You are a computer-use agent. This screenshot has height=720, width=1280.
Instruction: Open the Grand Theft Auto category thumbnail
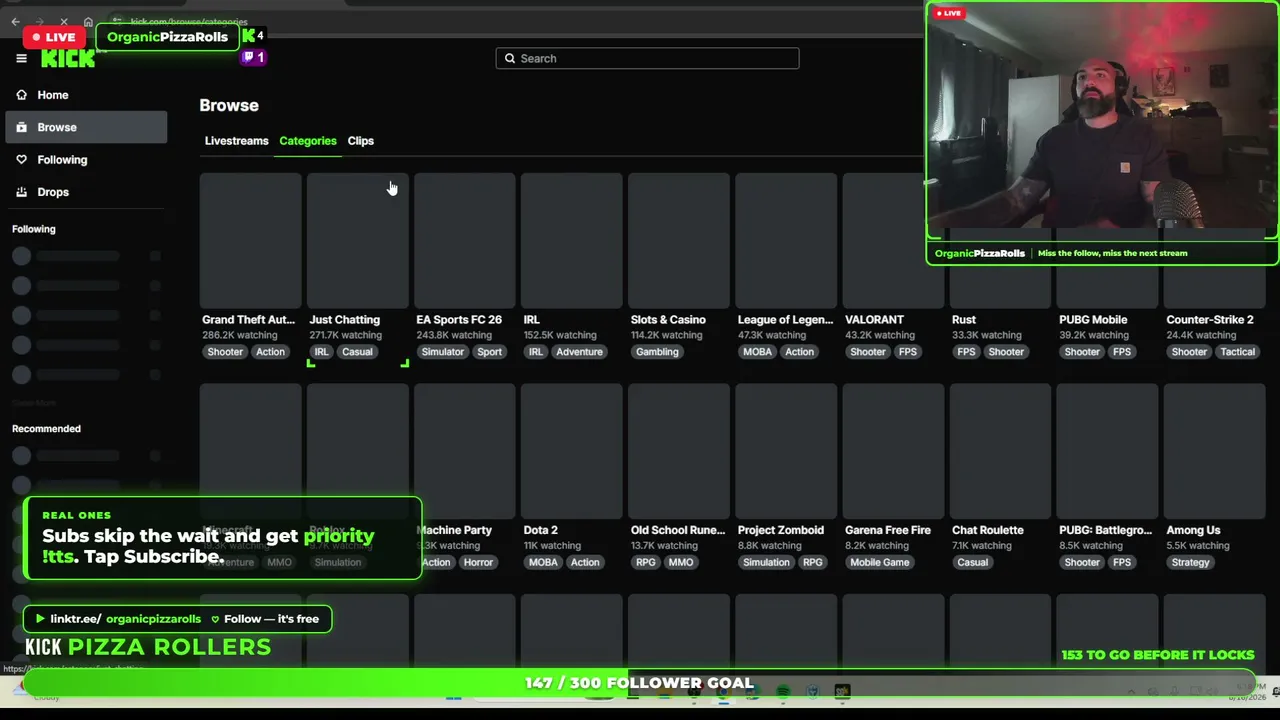coord(250,240)
